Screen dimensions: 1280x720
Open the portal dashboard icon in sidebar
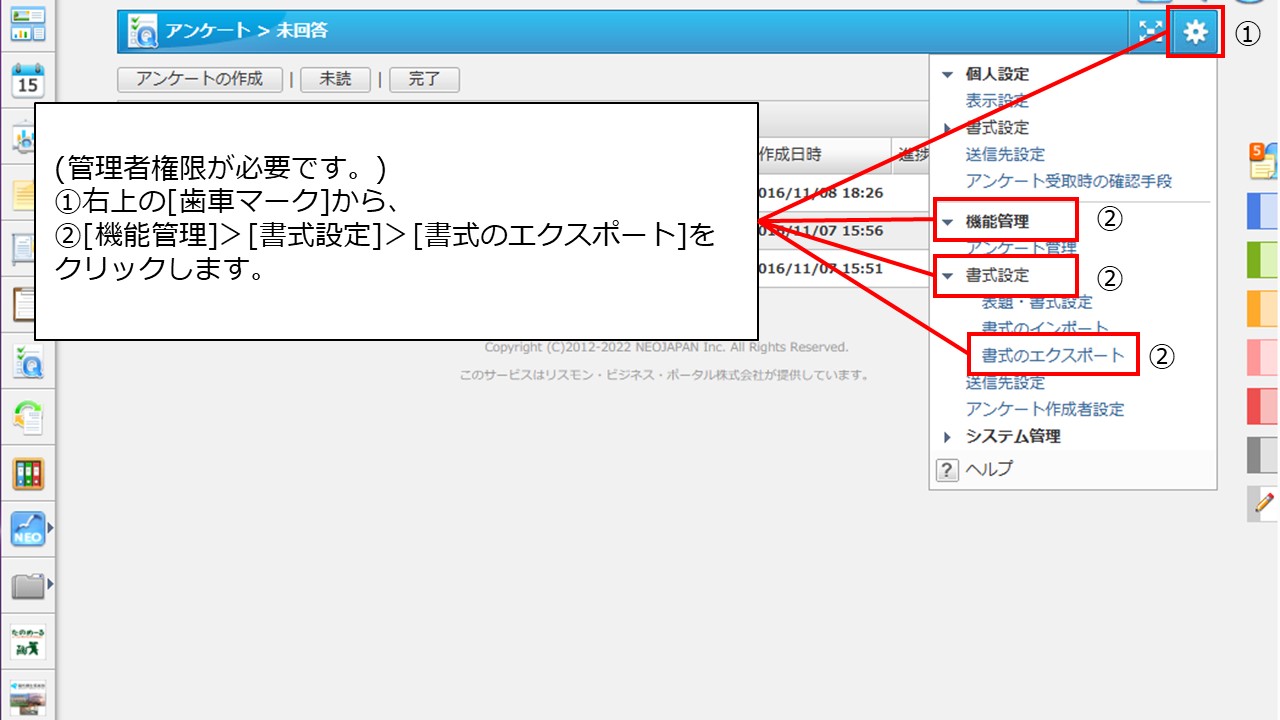(28, 24)
